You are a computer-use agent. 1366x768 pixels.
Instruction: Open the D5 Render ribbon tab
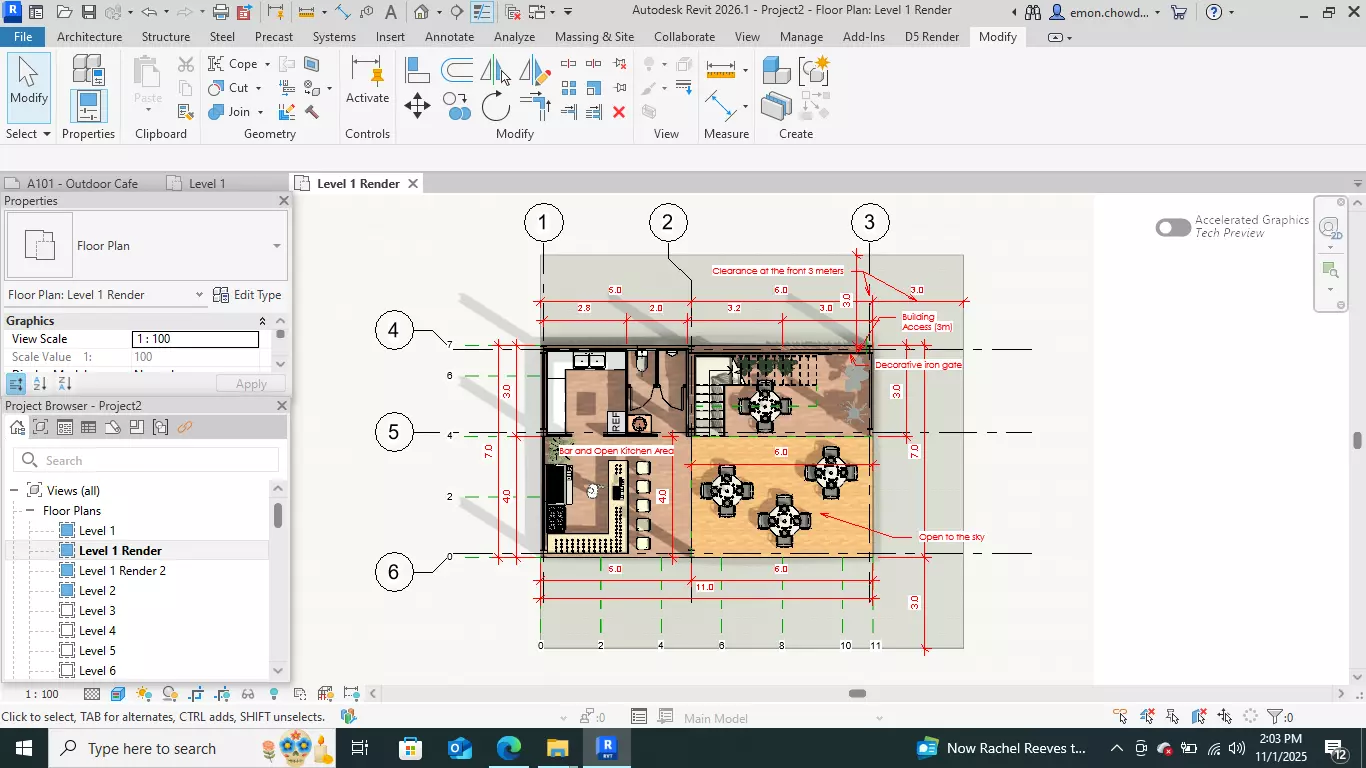tap(932, 37)
